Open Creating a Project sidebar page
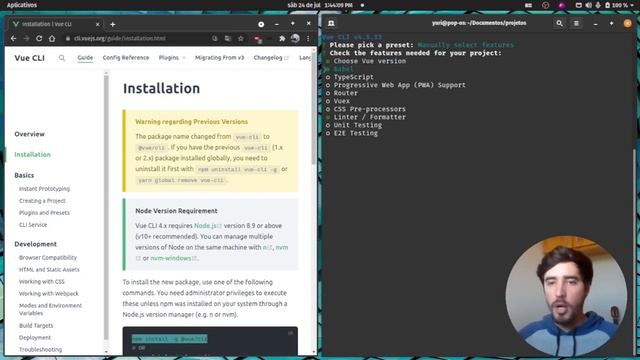 click(x=42, y=201)
